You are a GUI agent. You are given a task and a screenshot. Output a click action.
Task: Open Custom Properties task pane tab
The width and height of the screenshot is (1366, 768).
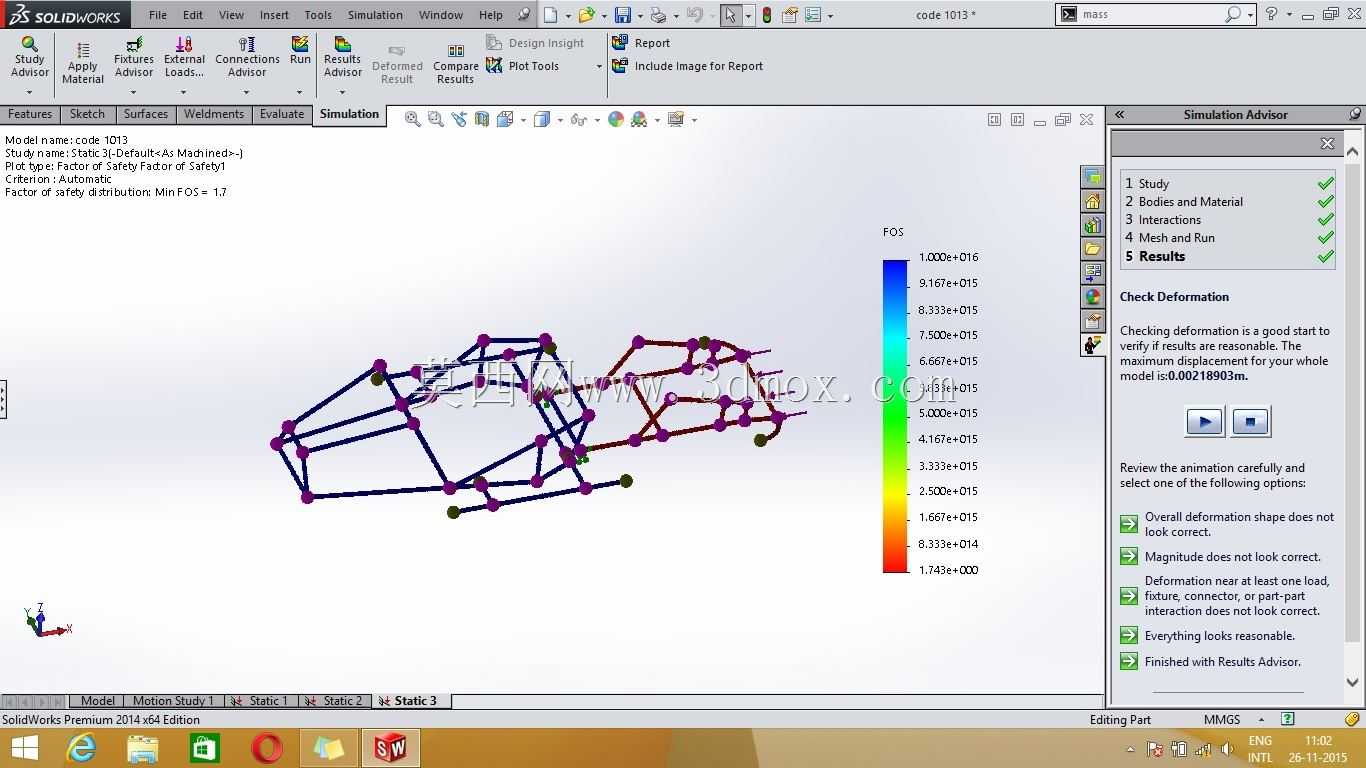(x=1092, y=321)
